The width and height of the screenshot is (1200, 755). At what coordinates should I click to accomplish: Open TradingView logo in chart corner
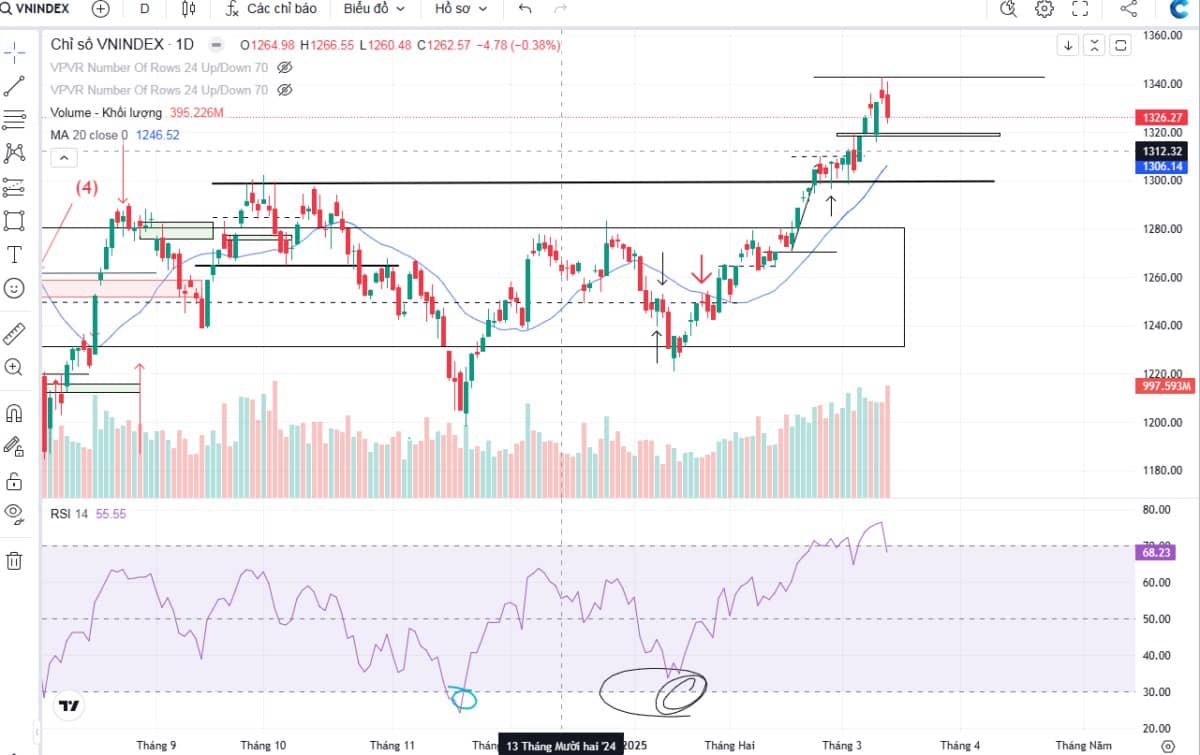point(68,705)
